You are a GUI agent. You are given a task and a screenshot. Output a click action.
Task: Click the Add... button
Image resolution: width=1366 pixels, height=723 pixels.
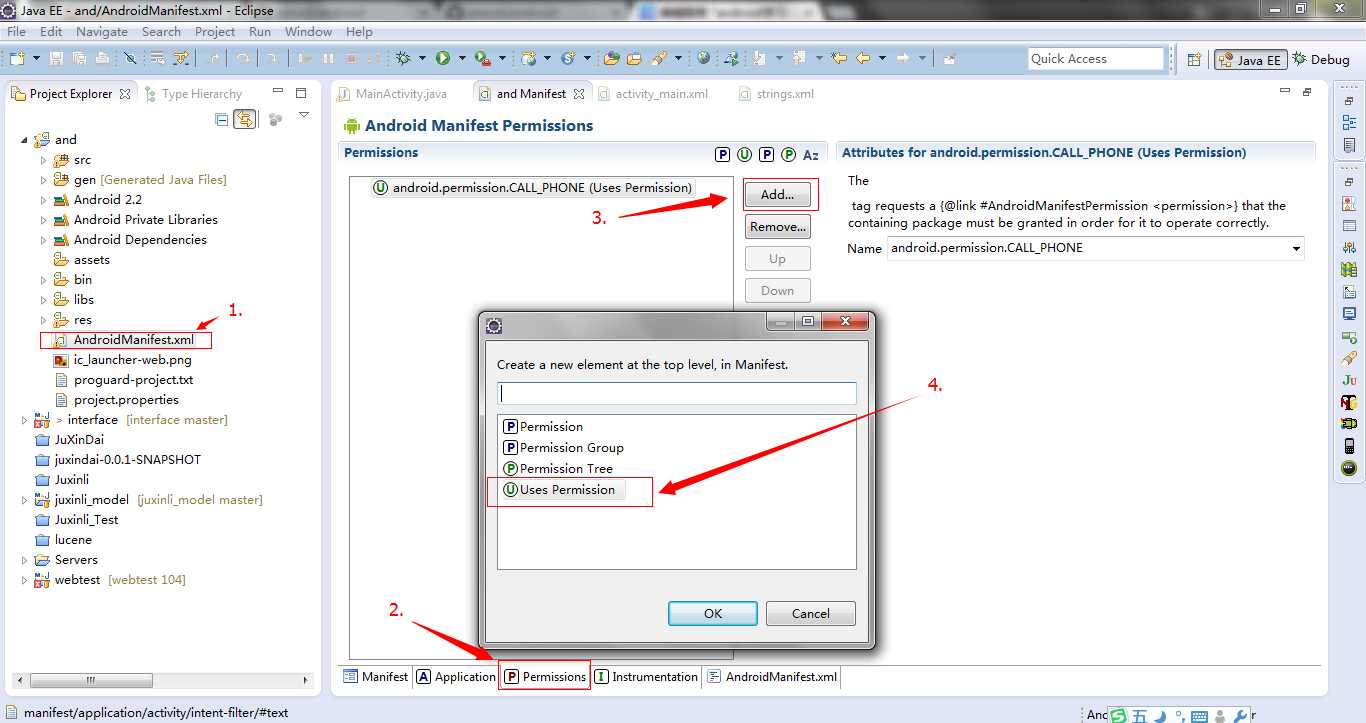(778, 195)
